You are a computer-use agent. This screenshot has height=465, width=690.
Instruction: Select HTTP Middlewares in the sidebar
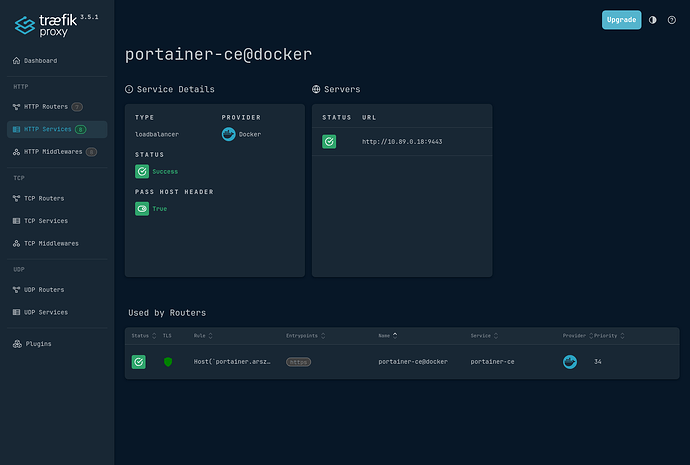click(x=52, y=152)
